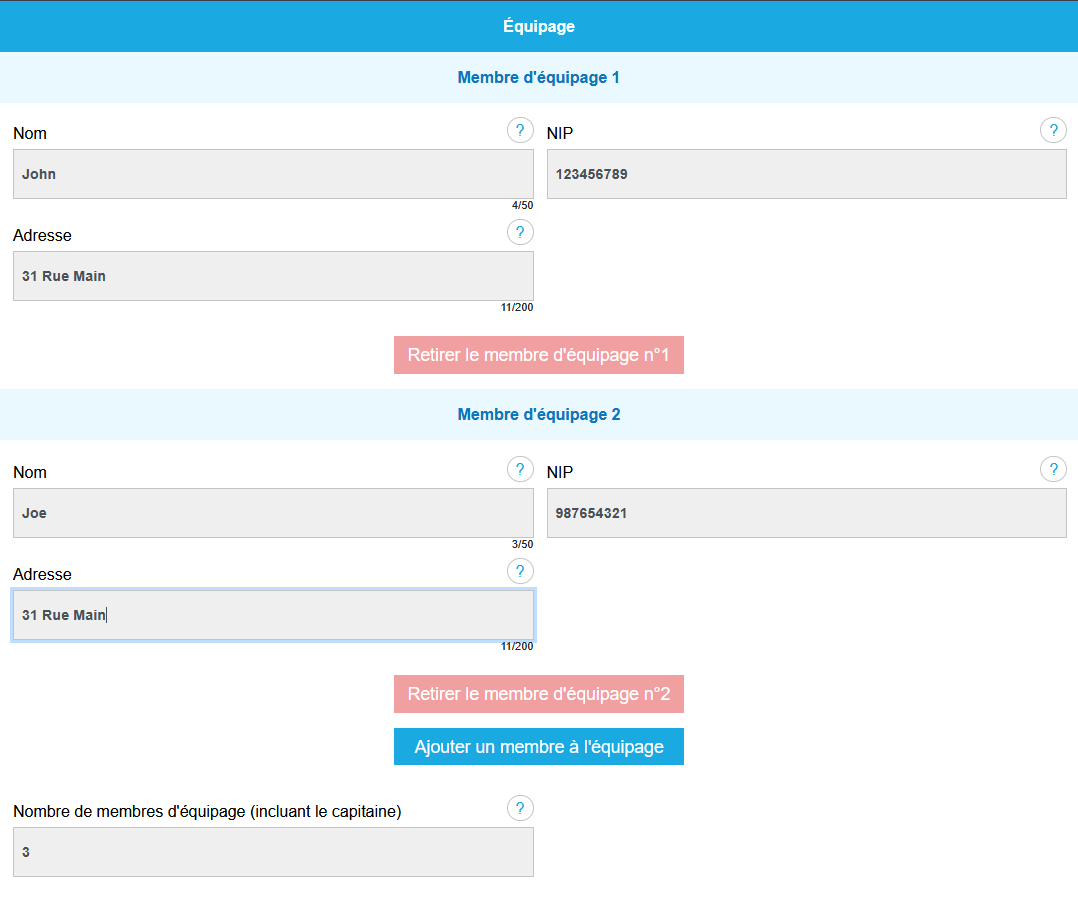Select the NIP field with 123456789
Screen dimensions: 1078x910
click(806, 174)
